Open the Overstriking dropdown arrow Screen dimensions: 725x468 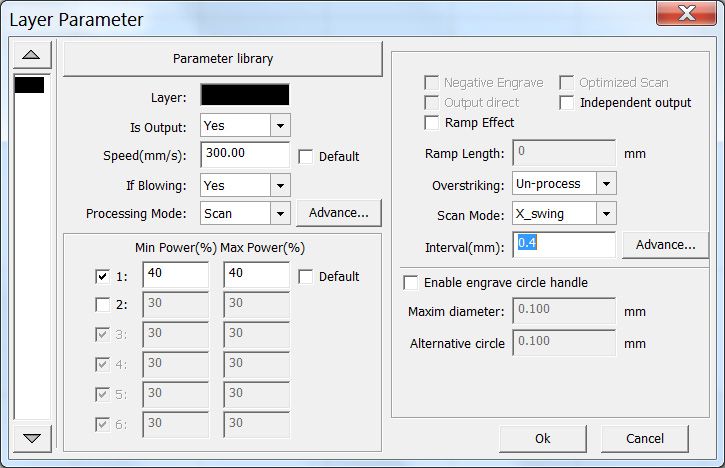click(x=606, y=184)
